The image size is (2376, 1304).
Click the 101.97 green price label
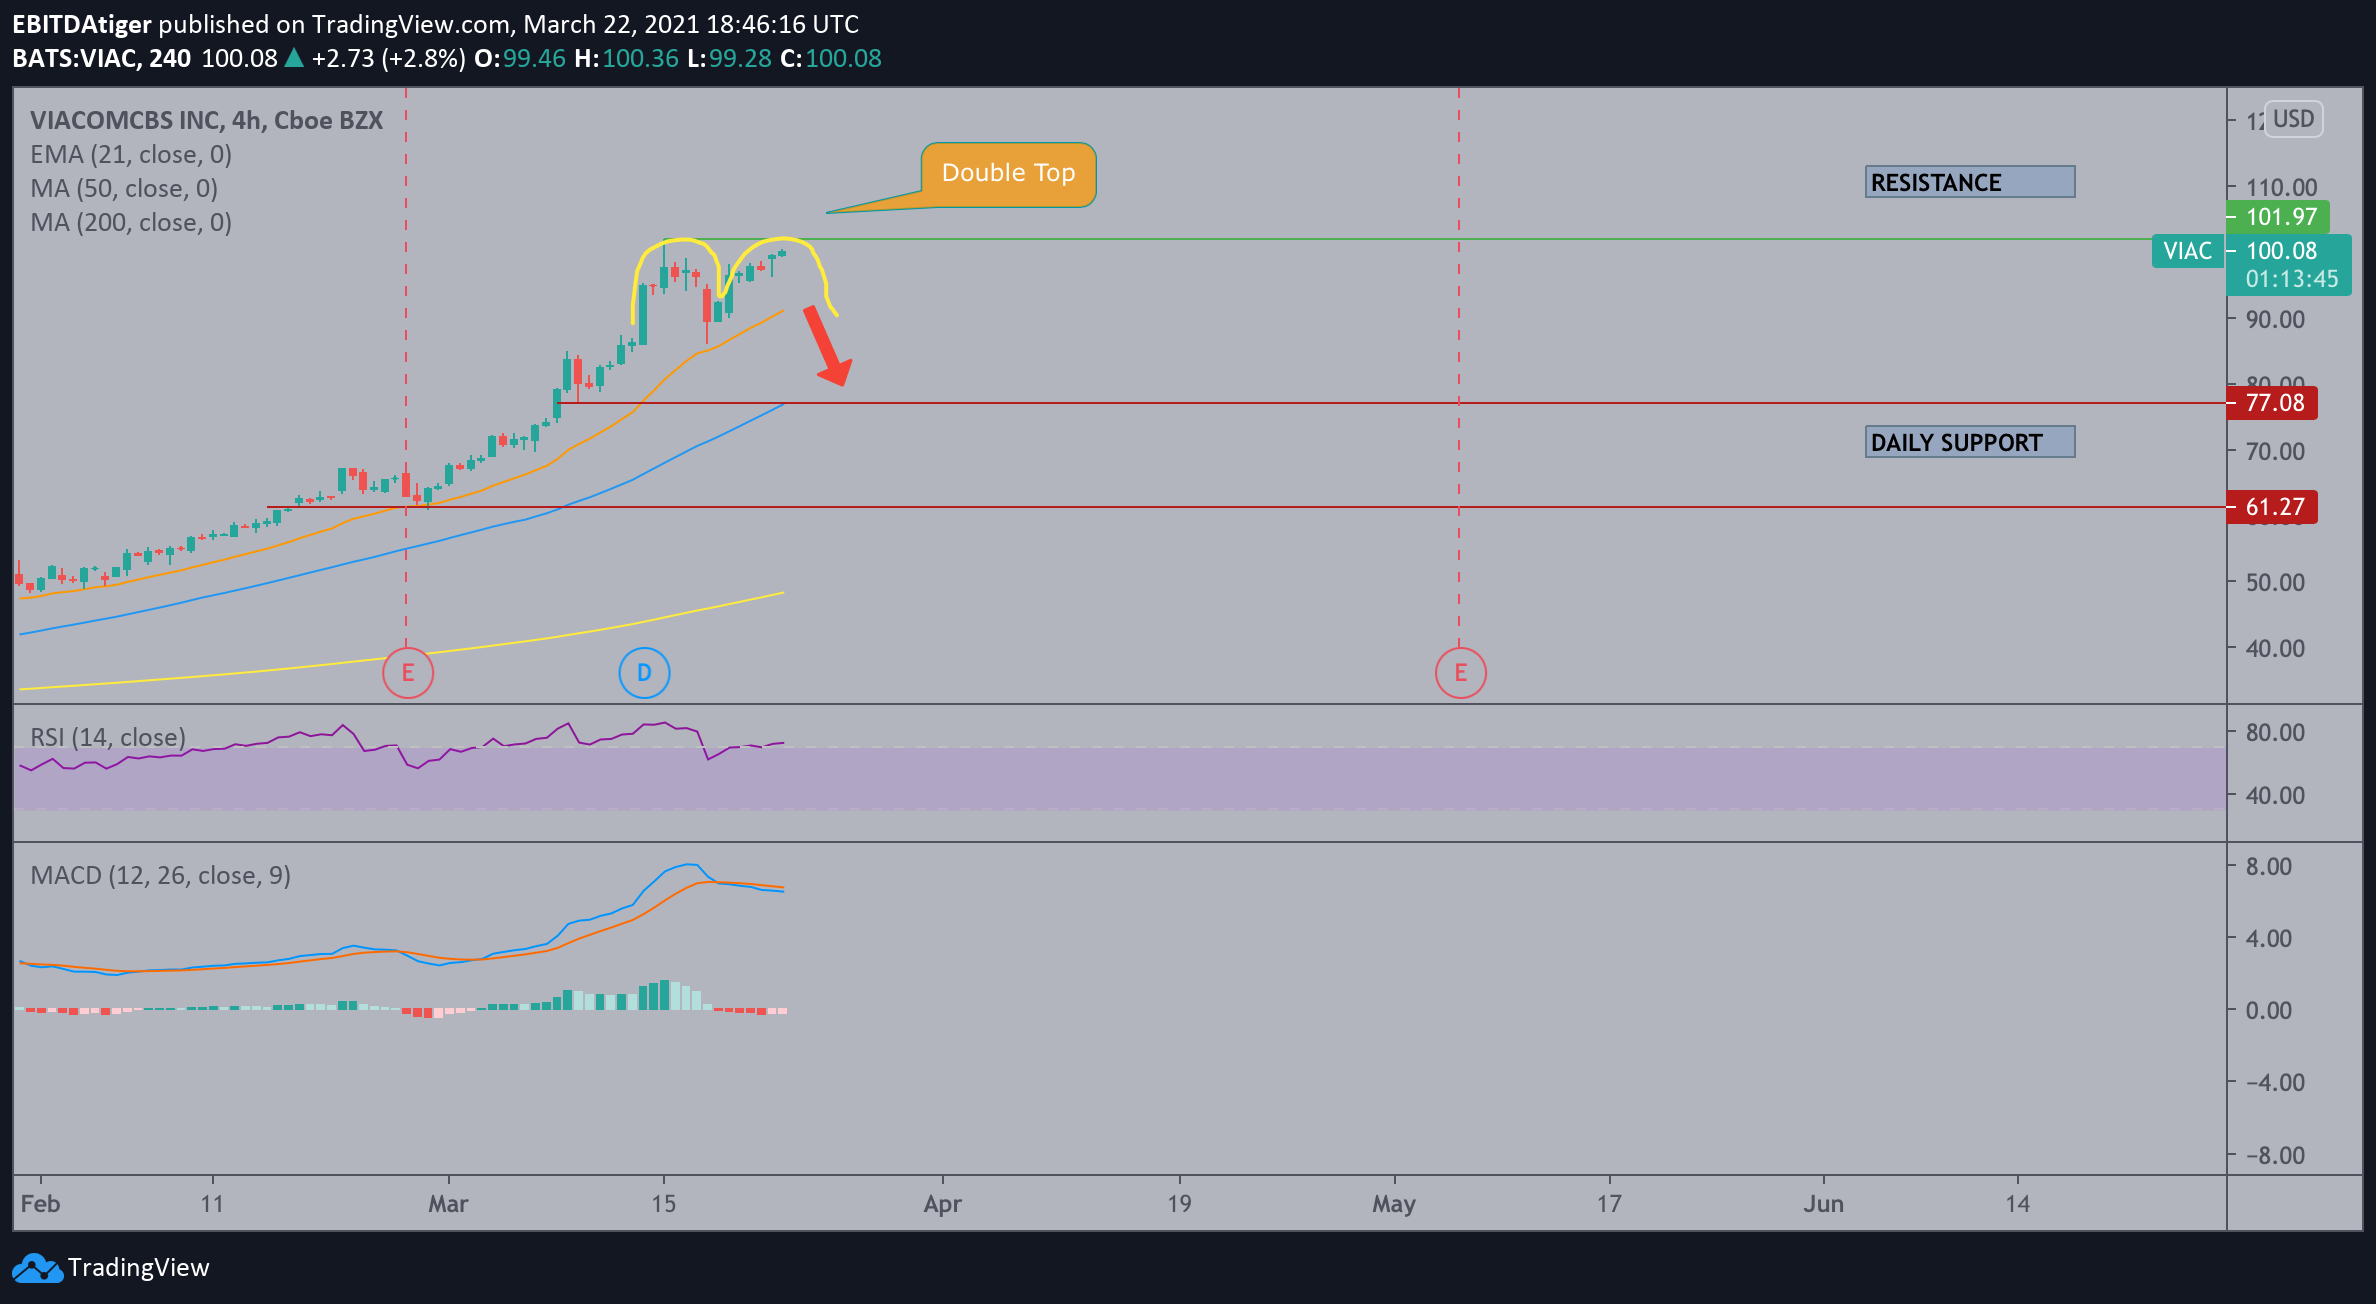click(2279, 216)
